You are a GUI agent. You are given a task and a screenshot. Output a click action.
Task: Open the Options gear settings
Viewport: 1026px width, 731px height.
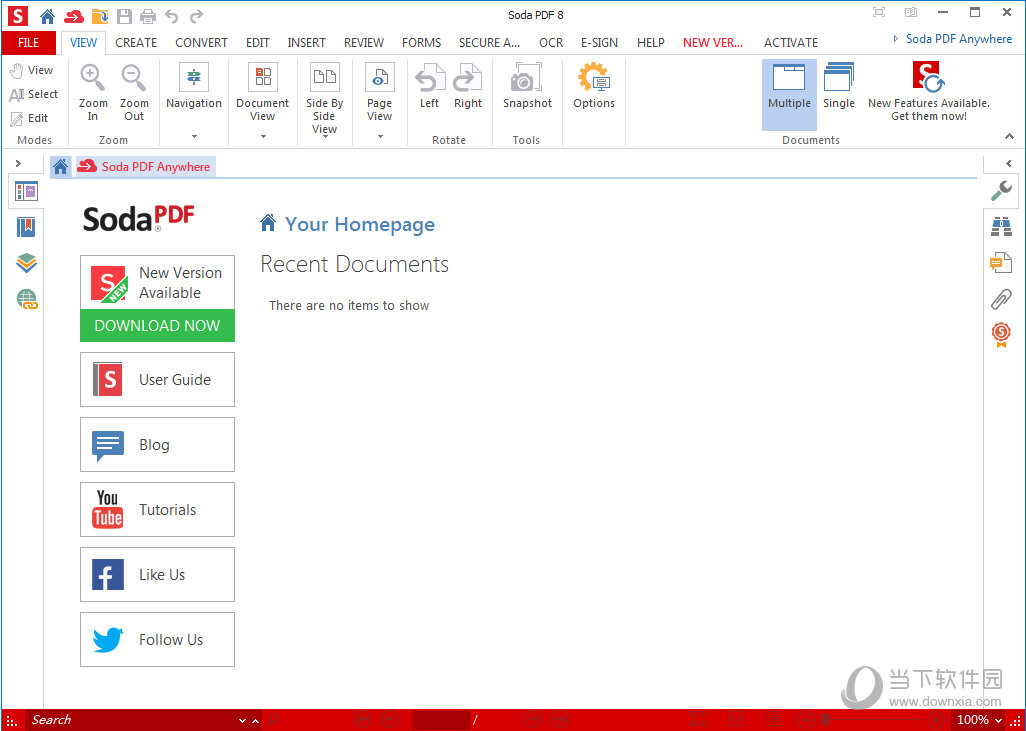tap(594, 86)
